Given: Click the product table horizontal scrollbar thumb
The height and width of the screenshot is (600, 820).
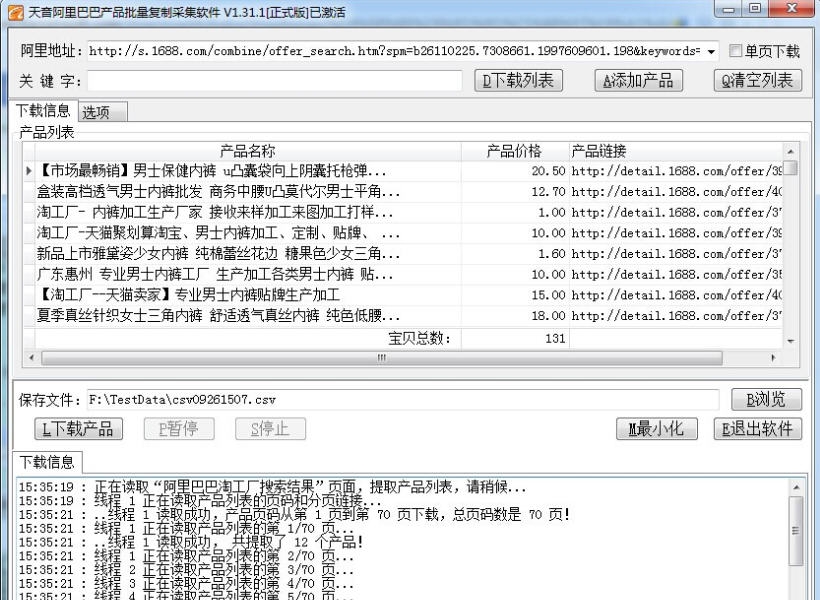Looking at the screenshot, I should 382,358.
